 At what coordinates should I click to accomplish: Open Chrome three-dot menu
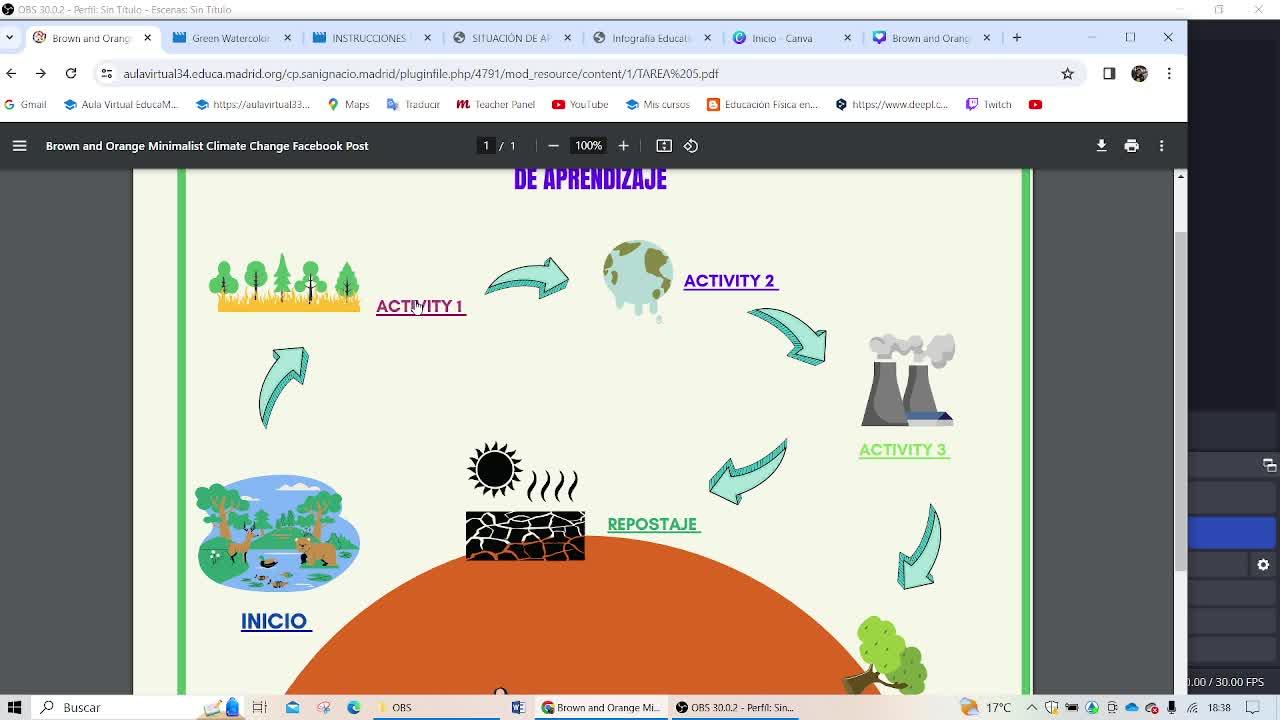(1169, 73)
